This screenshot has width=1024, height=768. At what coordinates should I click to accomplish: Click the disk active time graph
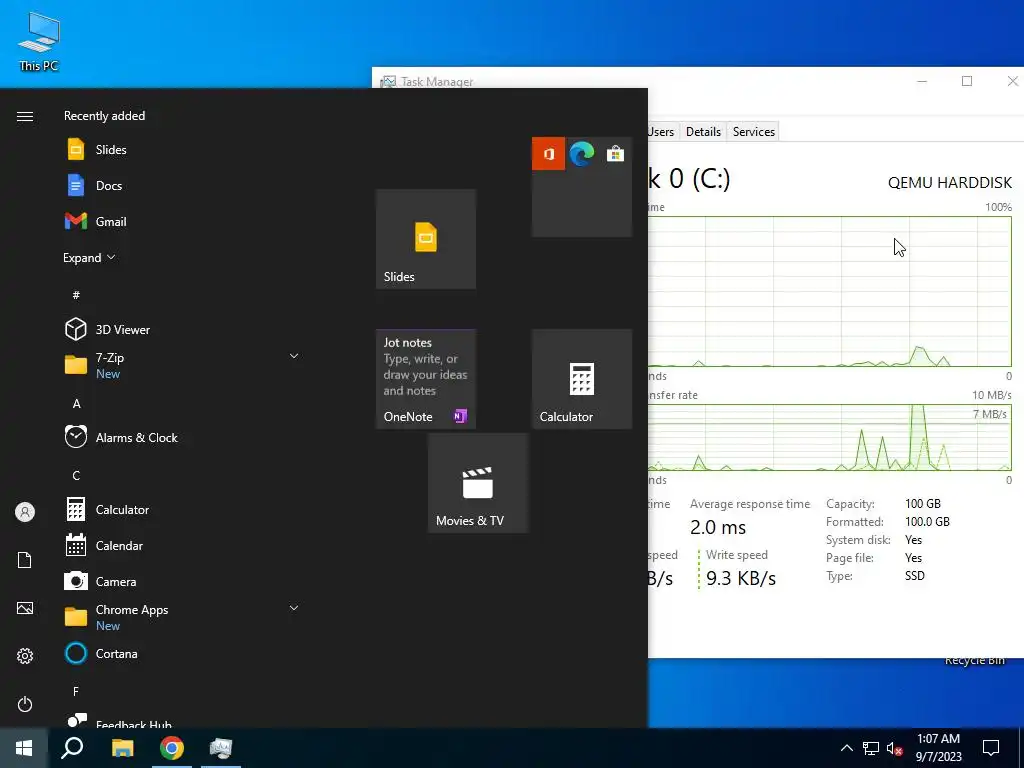coord(829,291)
